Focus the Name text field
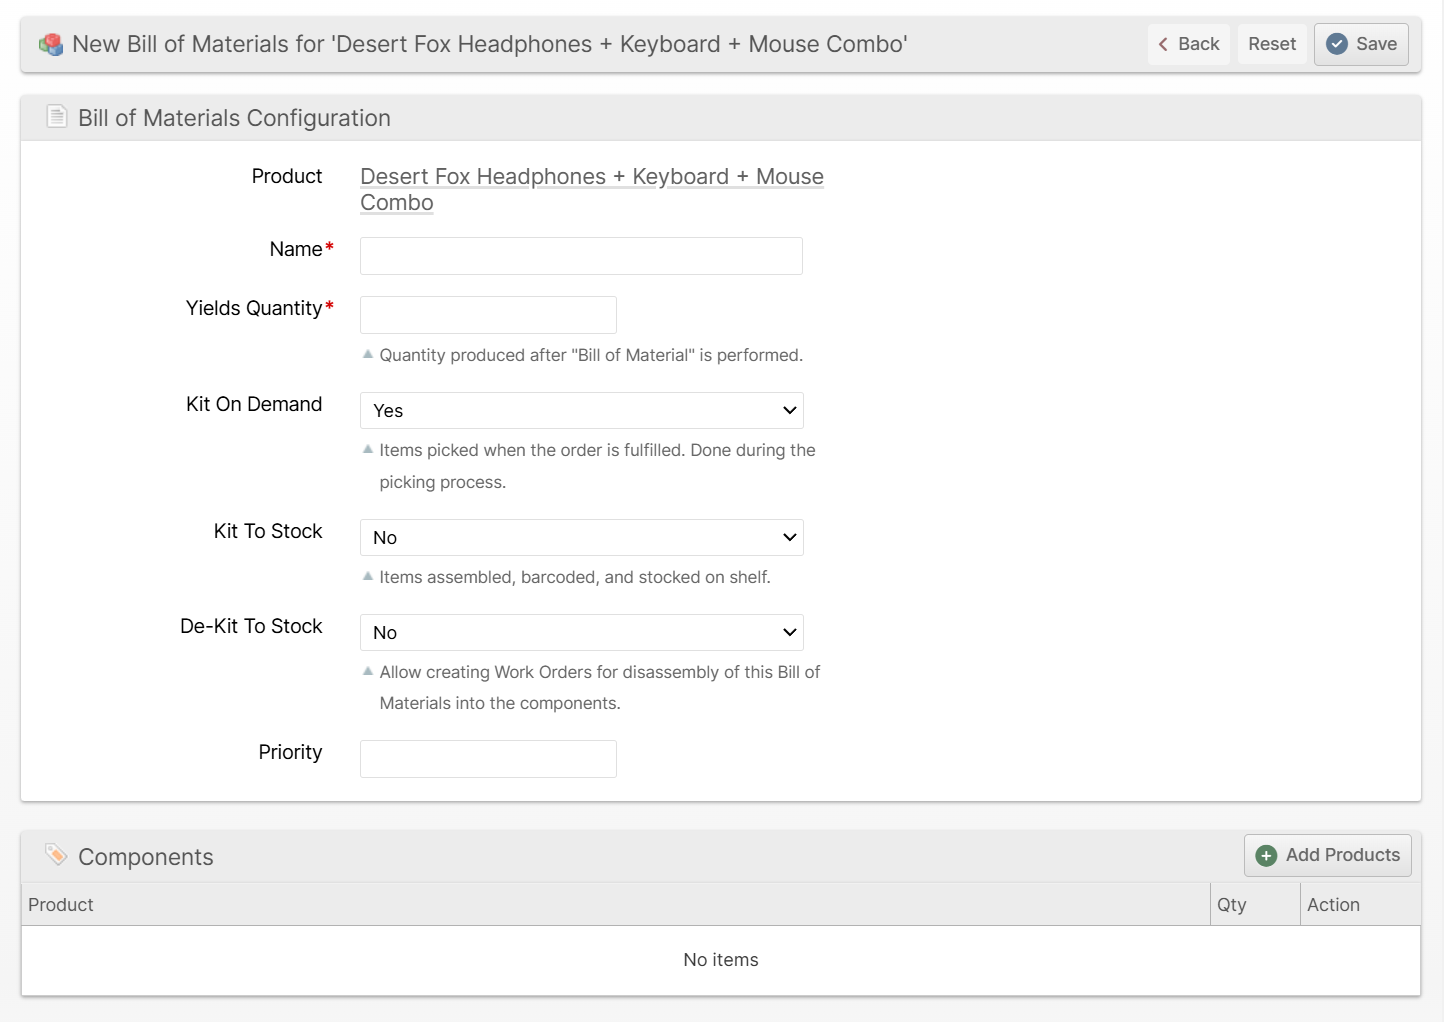 [x=581, y=256]
